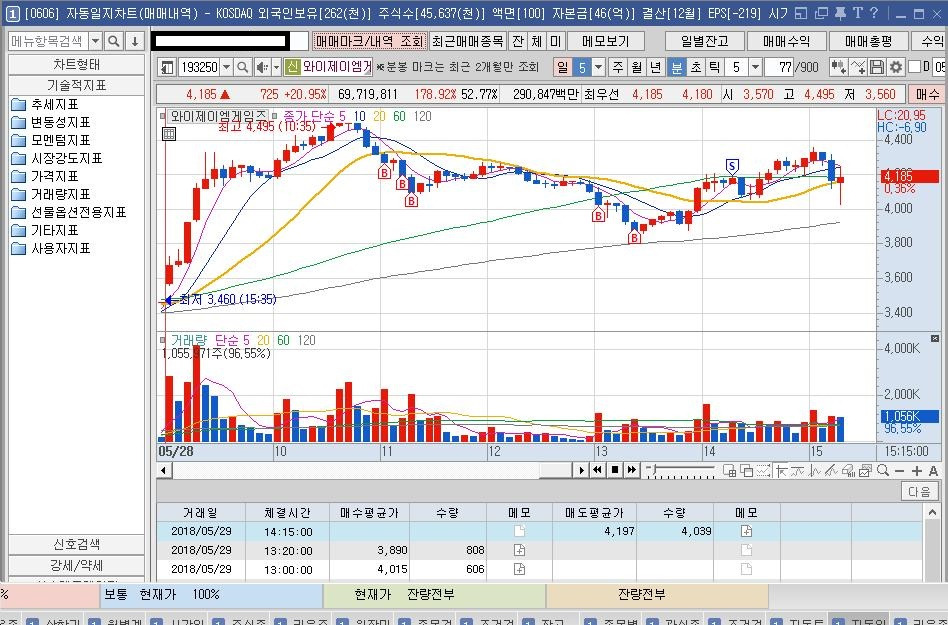Open the speaker icon dropdown arrow
Viewport: 948px width, 625px height.
point(276,67)
